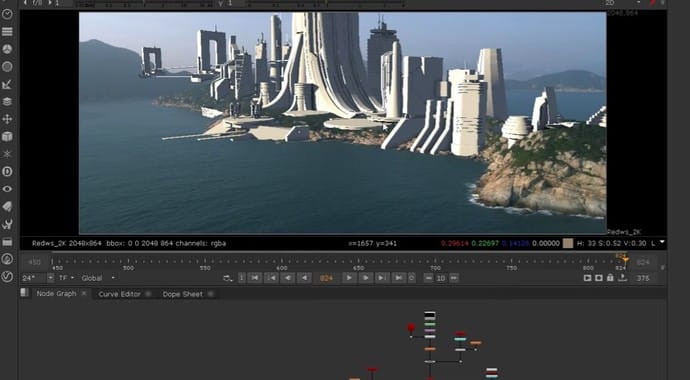
Task: Click the sampled pixel color swatch
Action: [568, 243]
